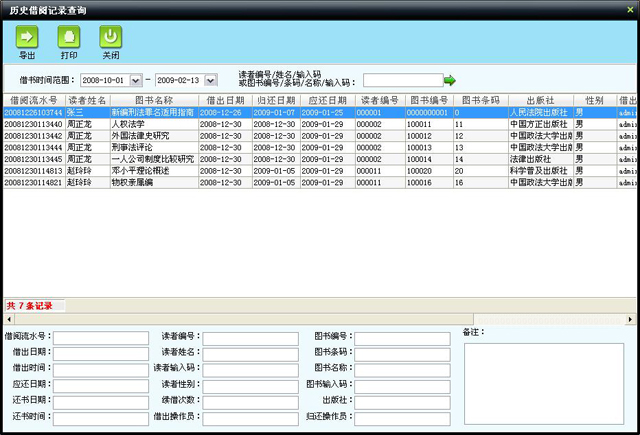Click the 关闭 power icon

click(110, 37)
